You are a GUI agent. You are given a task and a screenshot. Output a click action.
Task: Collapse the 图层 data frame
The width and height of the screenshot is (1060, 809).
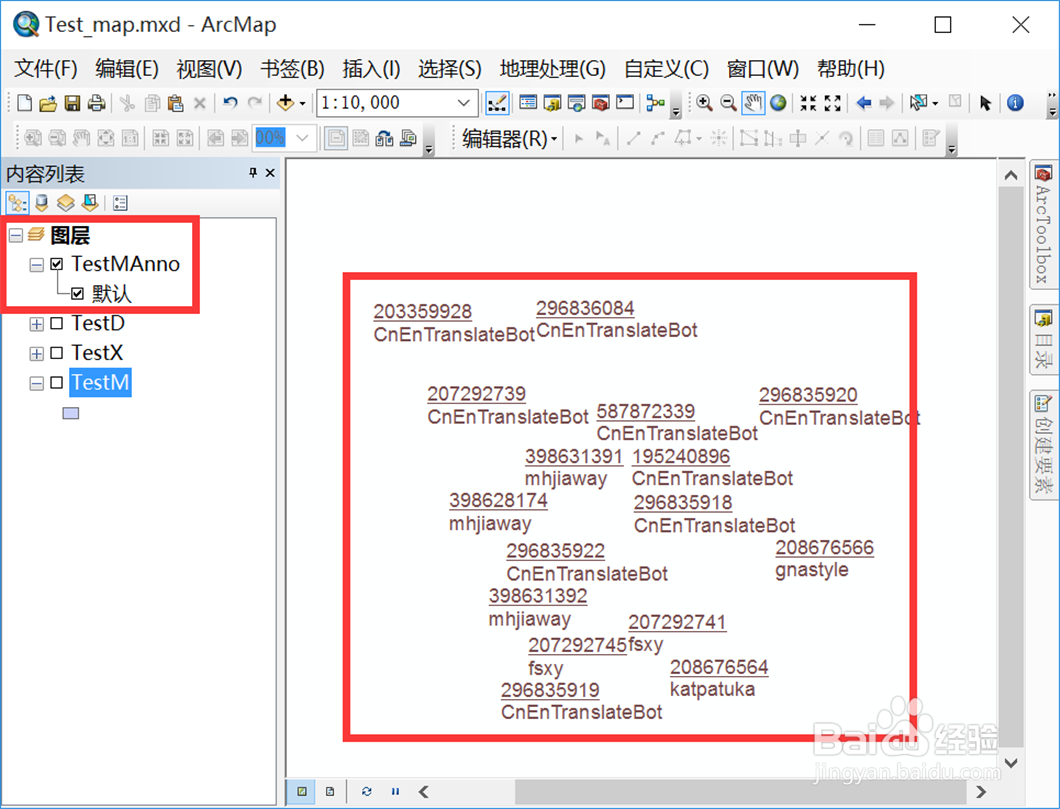(x=16, y=235)
